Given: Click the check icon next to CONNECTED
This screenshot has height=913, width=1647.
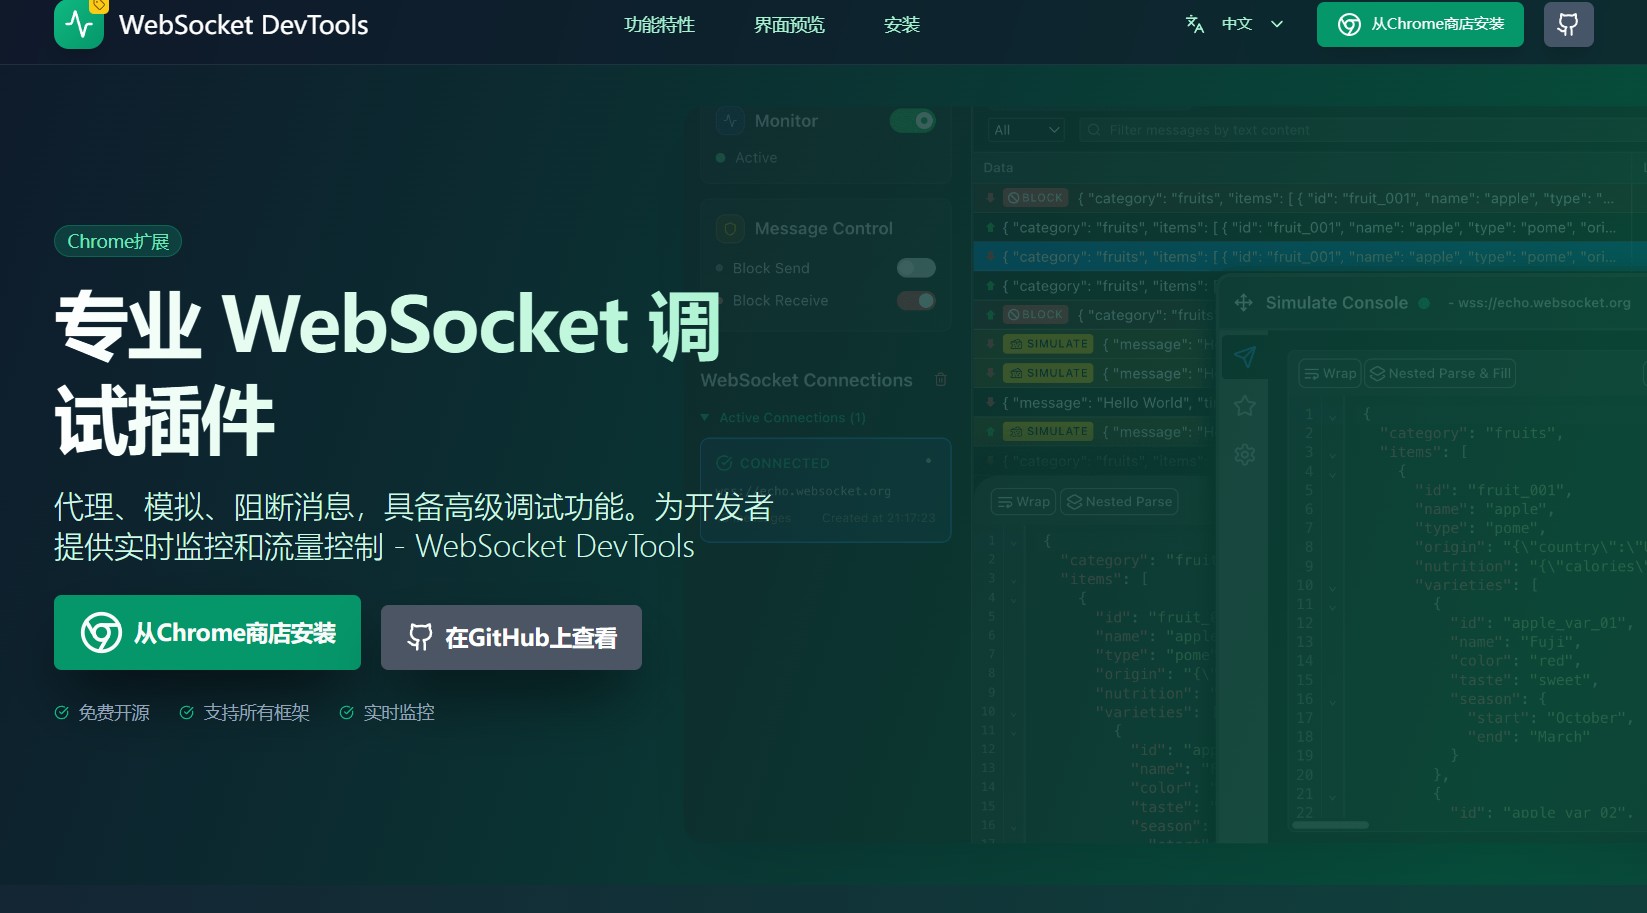Looking at the screenshot, I should click(x=724, y=463).
